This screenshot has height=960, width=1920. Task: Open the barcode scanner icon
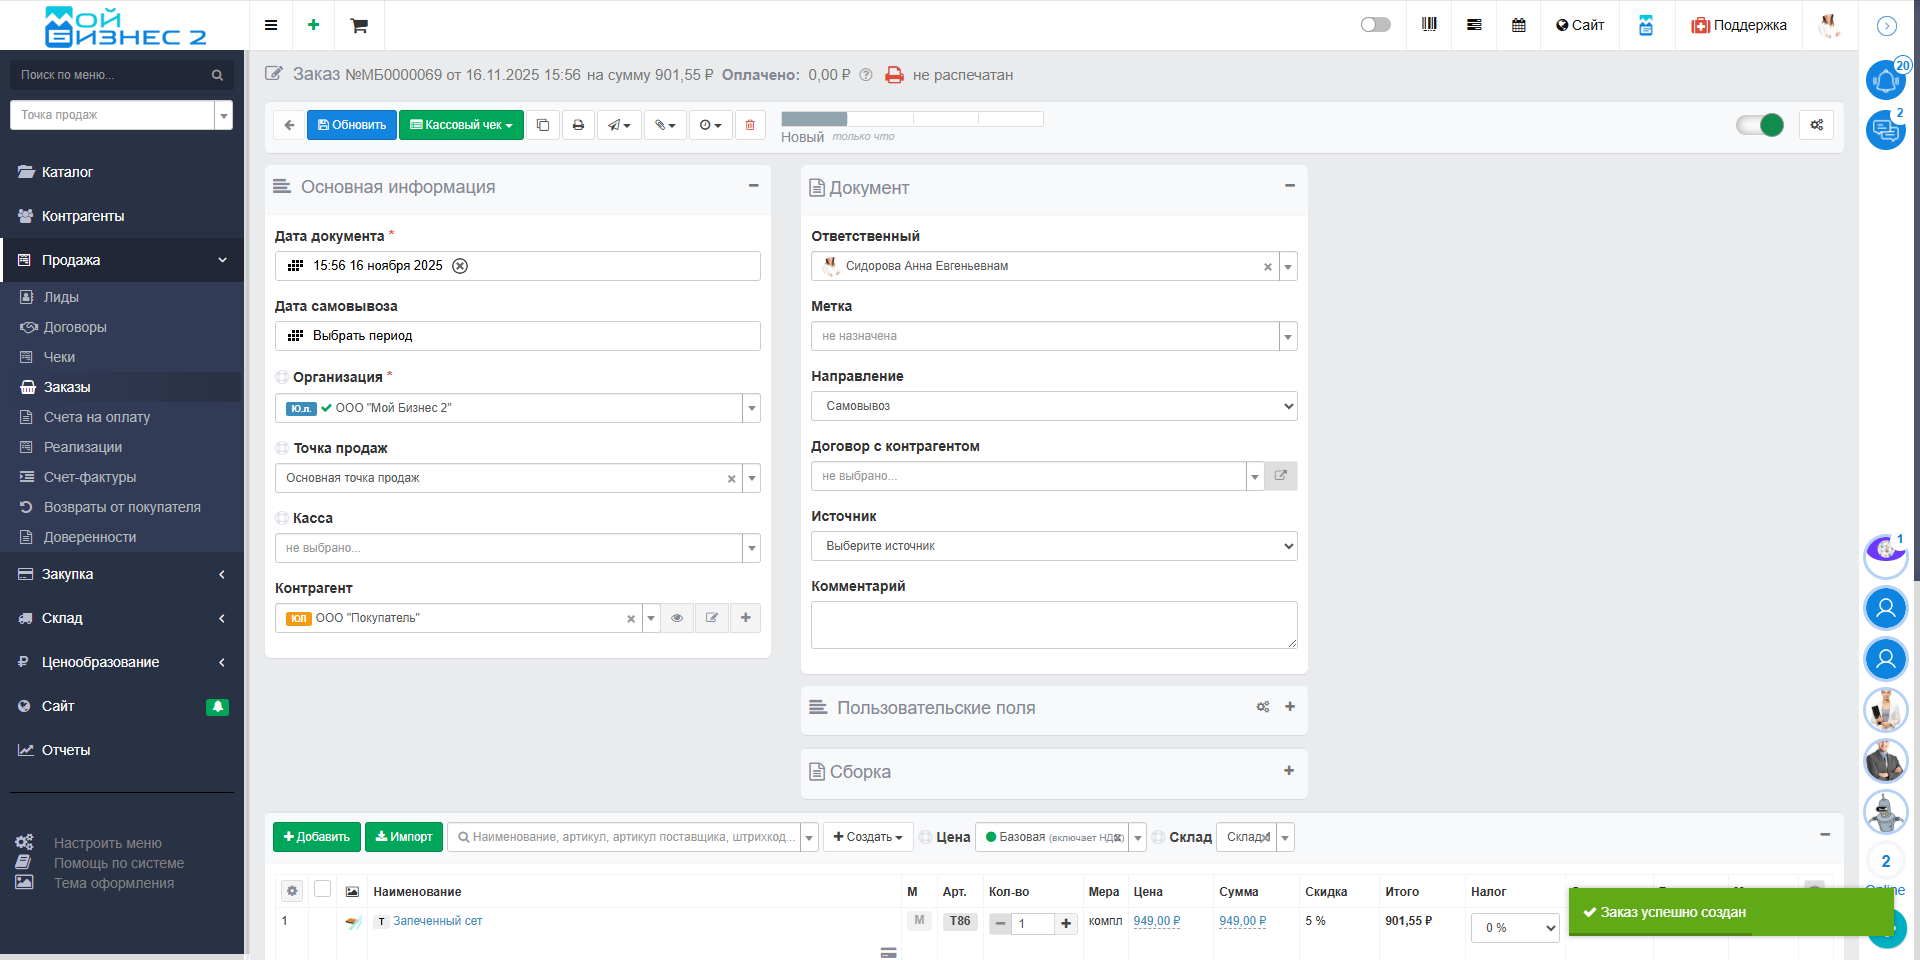click(x=1429, y=25)
